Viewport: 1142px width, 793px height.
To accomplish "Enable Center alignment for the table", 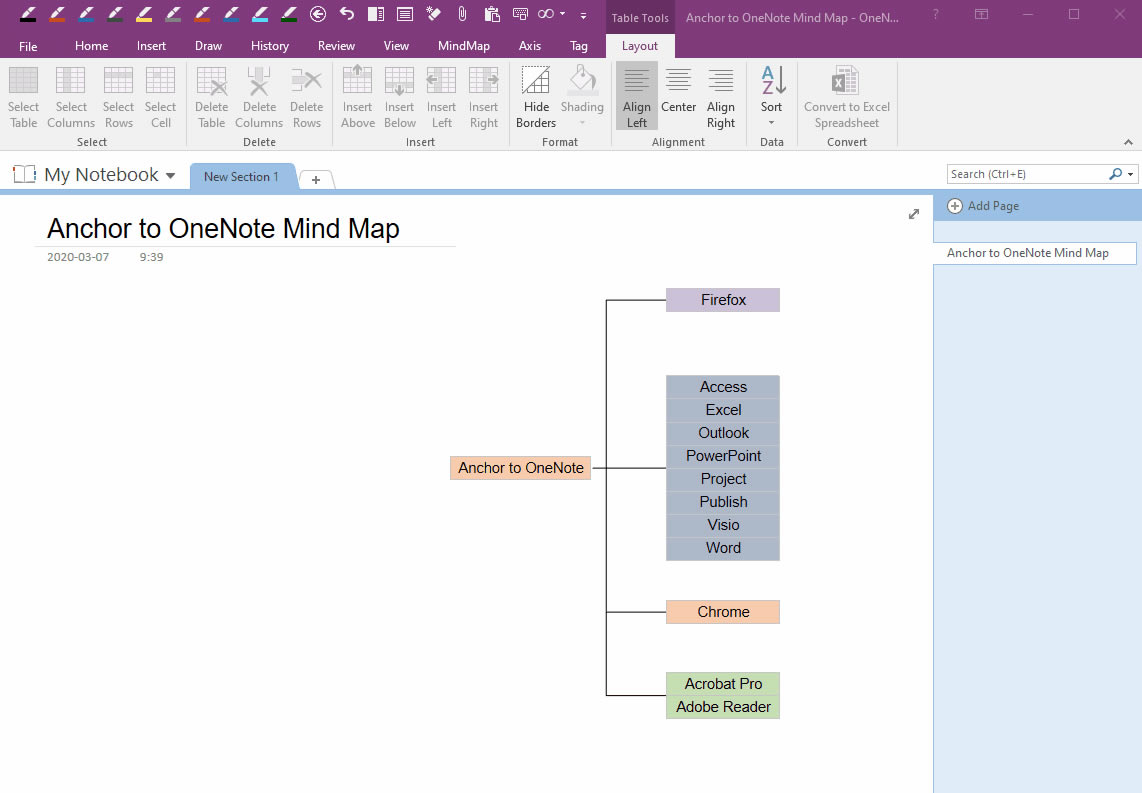I will click(x=678, y=95).
